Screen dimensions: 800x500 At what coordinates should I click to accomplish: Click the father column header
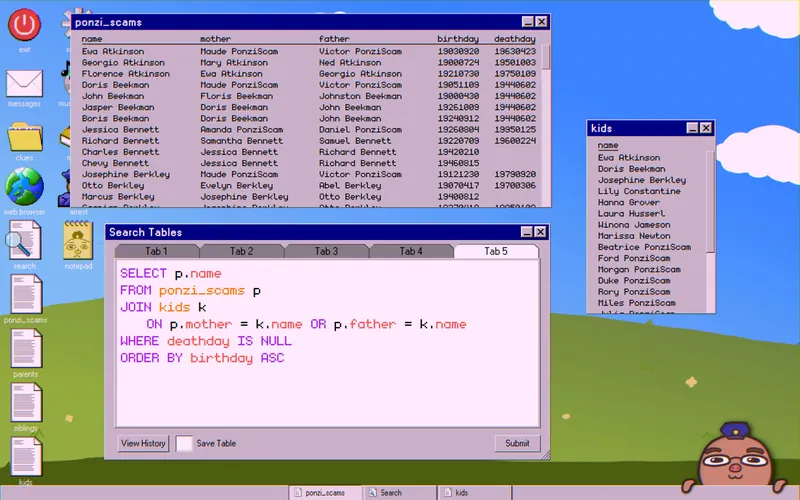(x=334, y=39)
